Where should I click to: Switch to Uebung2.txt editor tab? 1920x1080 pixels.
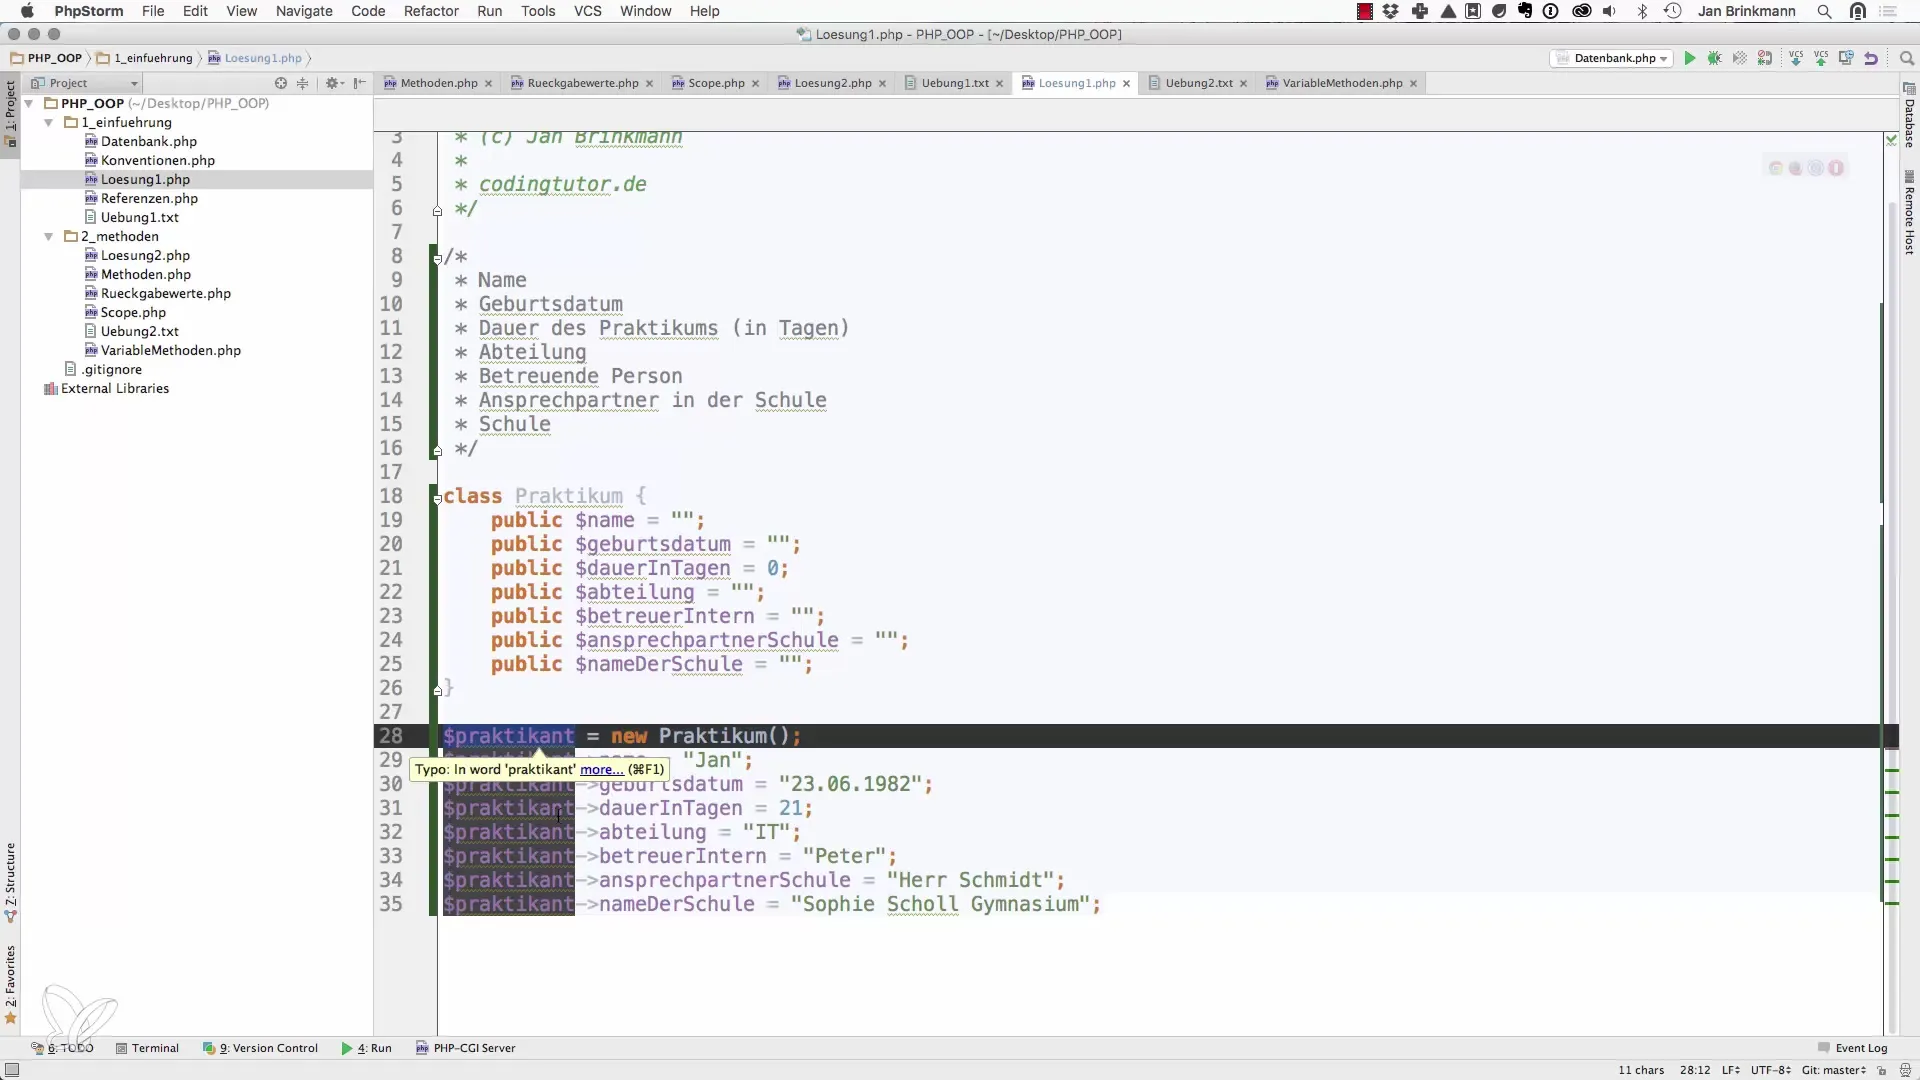(1198, 83)
